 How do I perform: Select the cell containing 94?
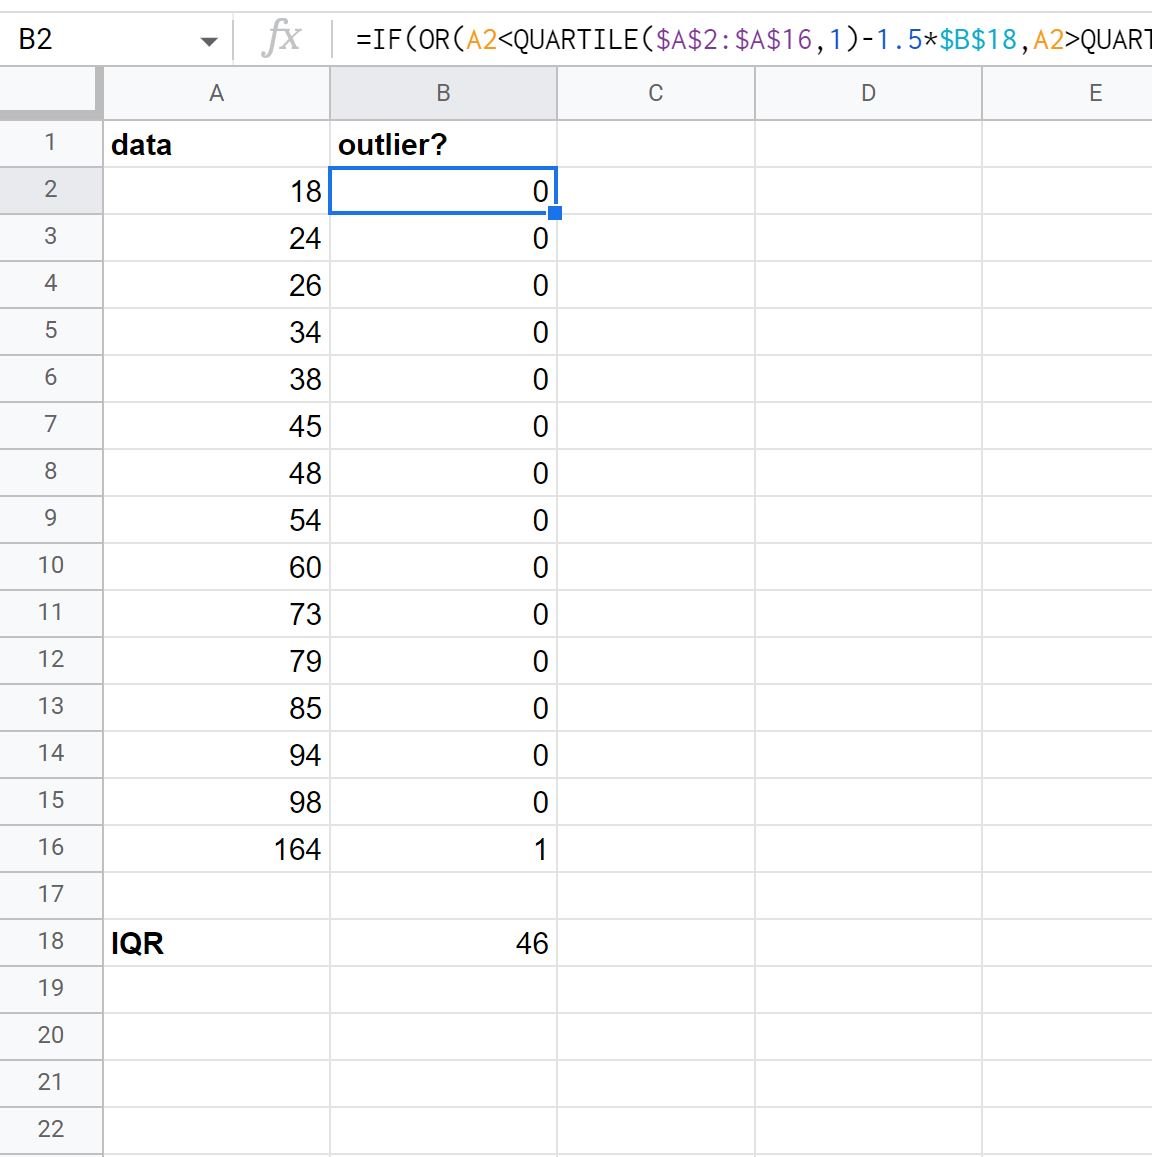(216, 755)
